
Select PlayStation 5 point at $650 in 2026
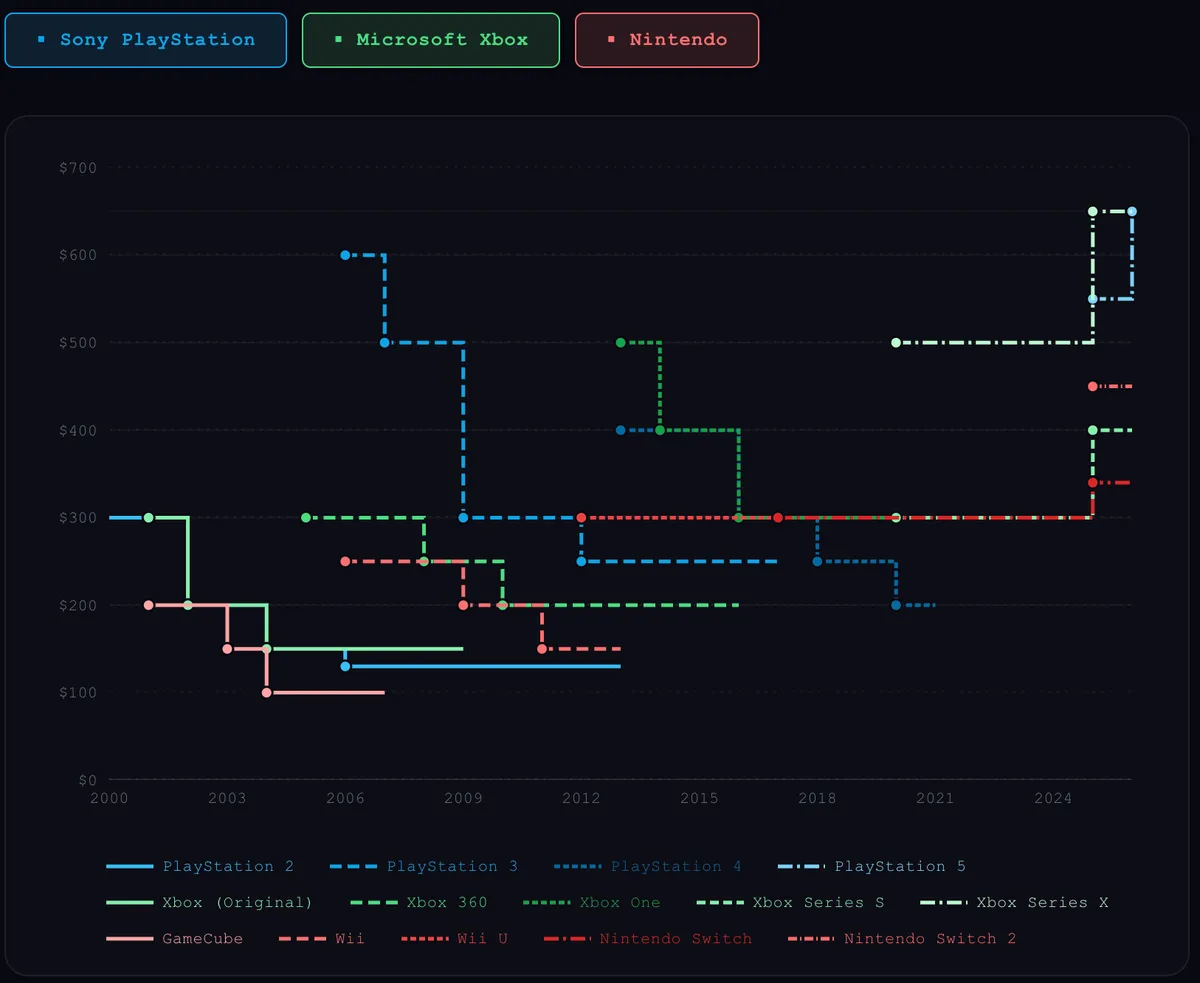1132,211
